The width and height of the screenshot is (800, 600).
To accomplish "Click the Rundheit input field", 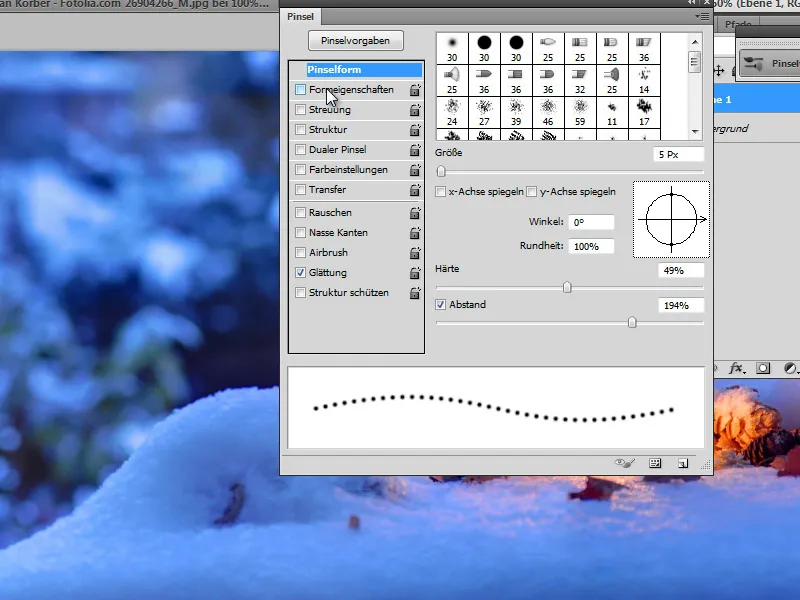I will (591, 246).
